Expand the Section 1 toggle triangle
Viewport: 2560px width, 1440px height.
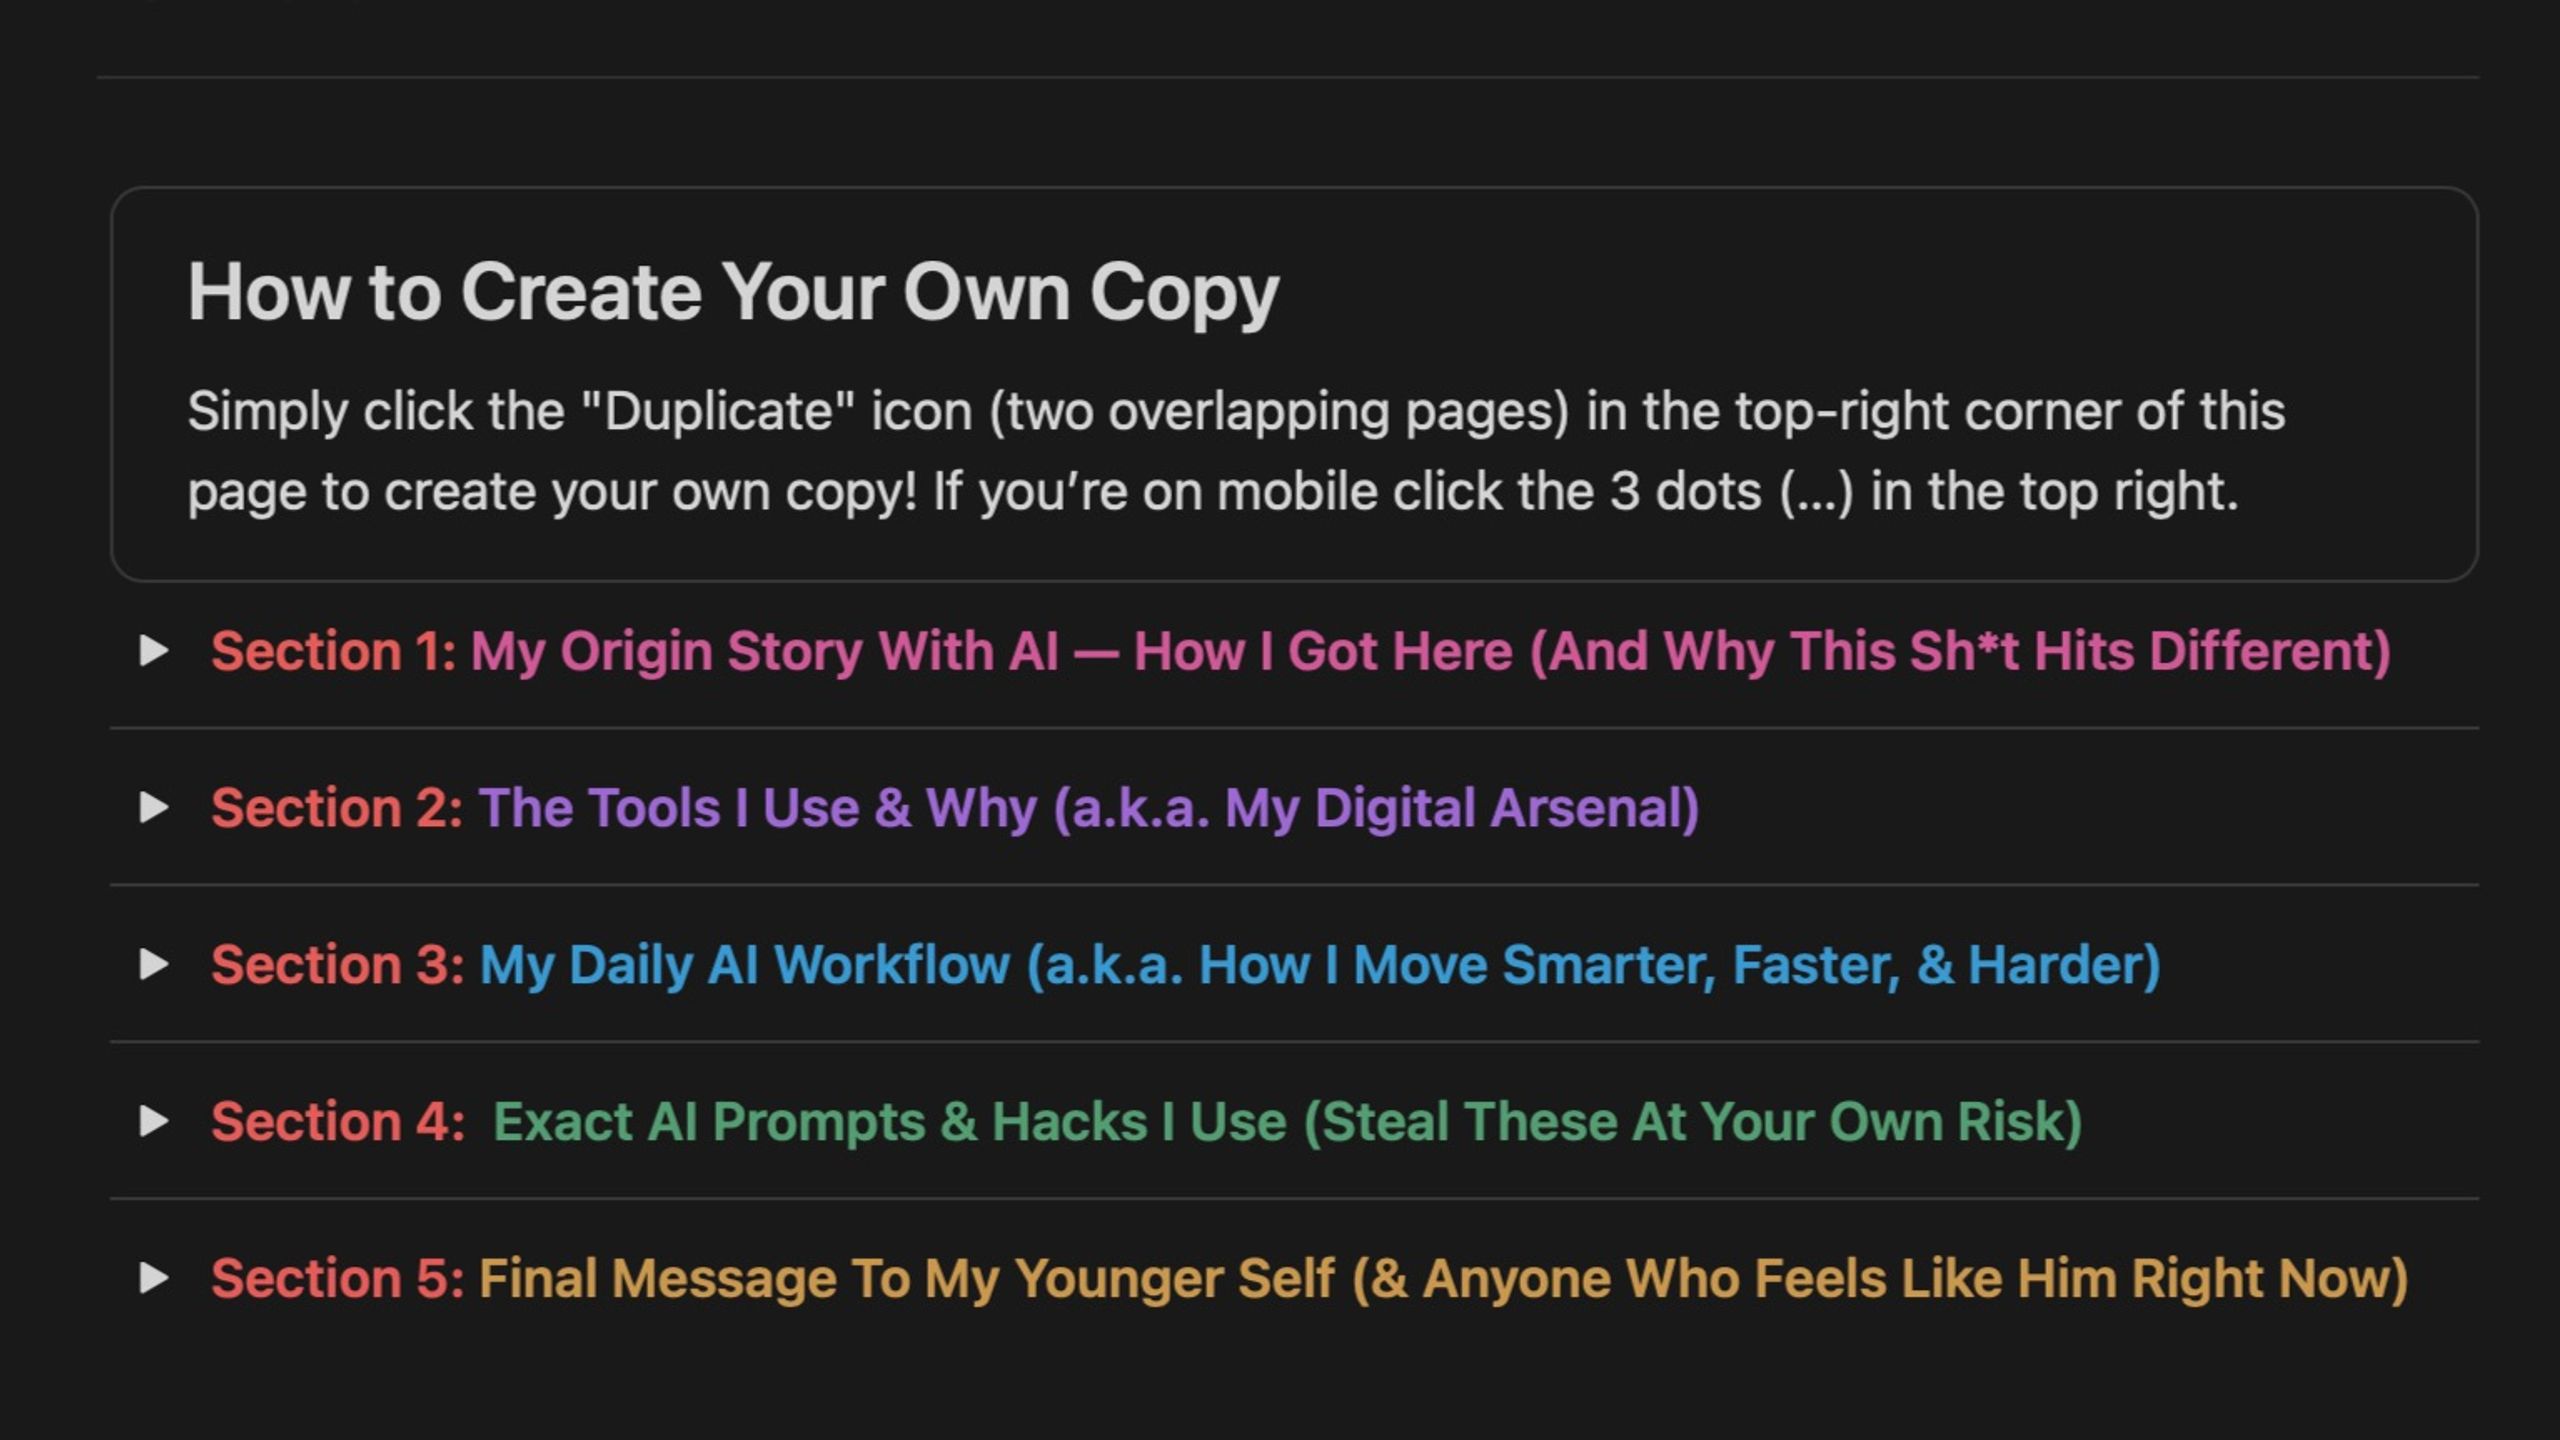[153, 651]
